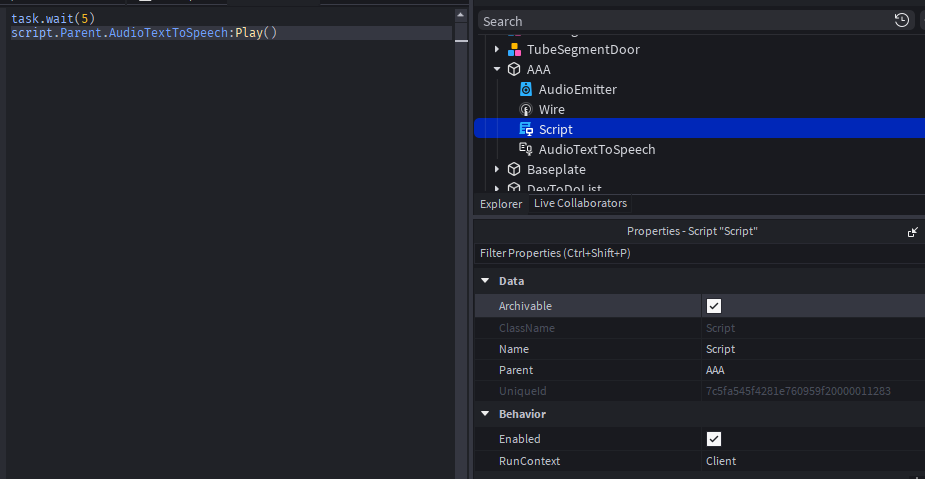Collapse the AAA tree node
The width and height of the screenshot is (925, 479).
497,70
